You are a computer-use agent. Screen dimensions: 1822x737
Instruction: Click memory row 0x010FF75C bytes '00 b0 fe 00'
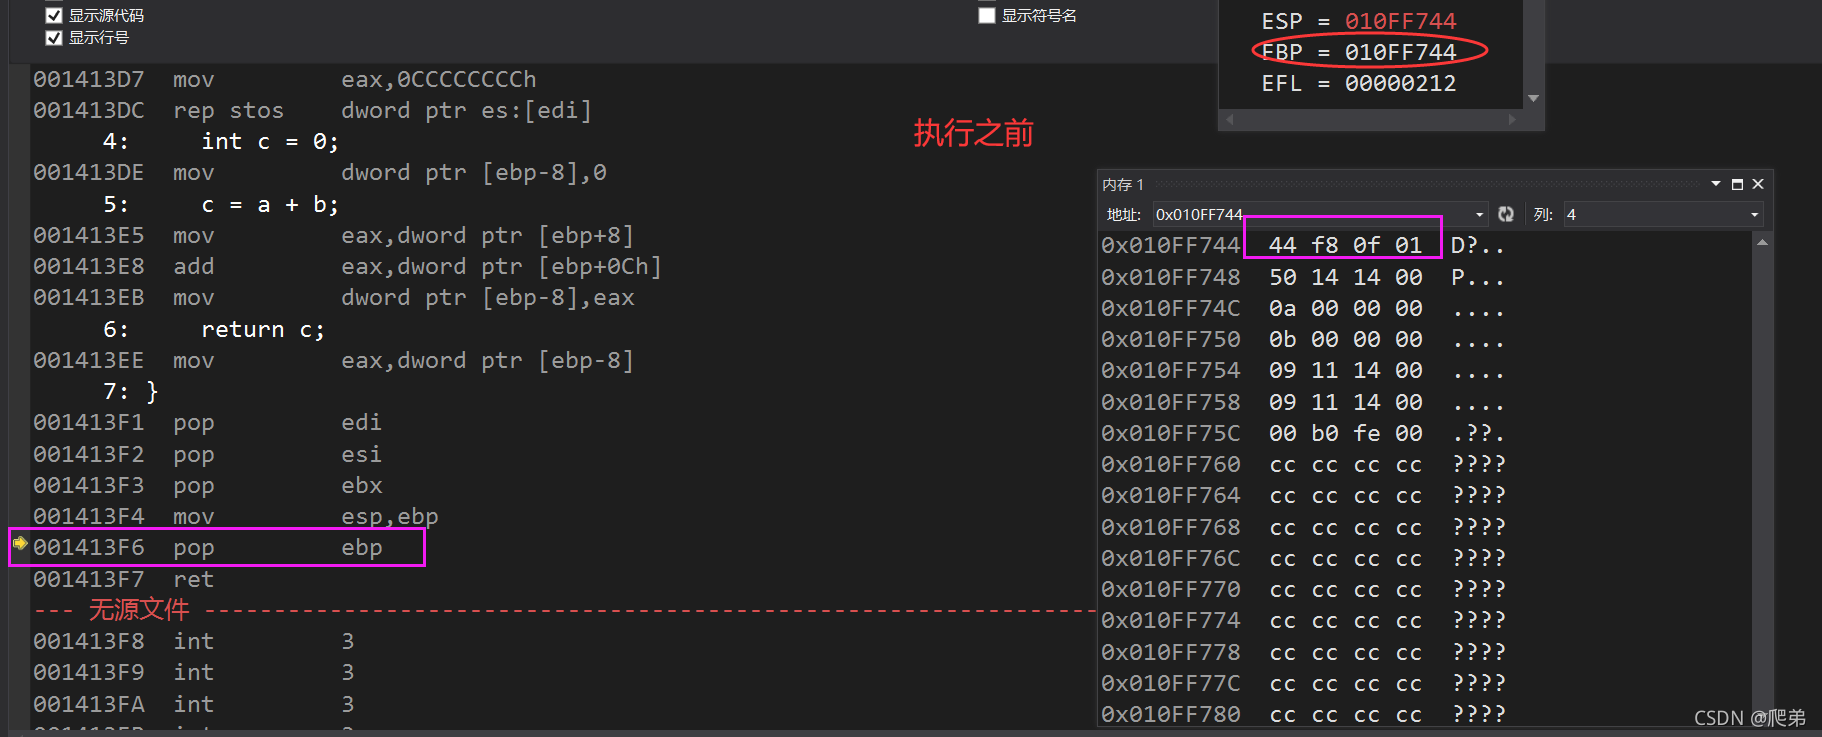(x=1345, y=434)
